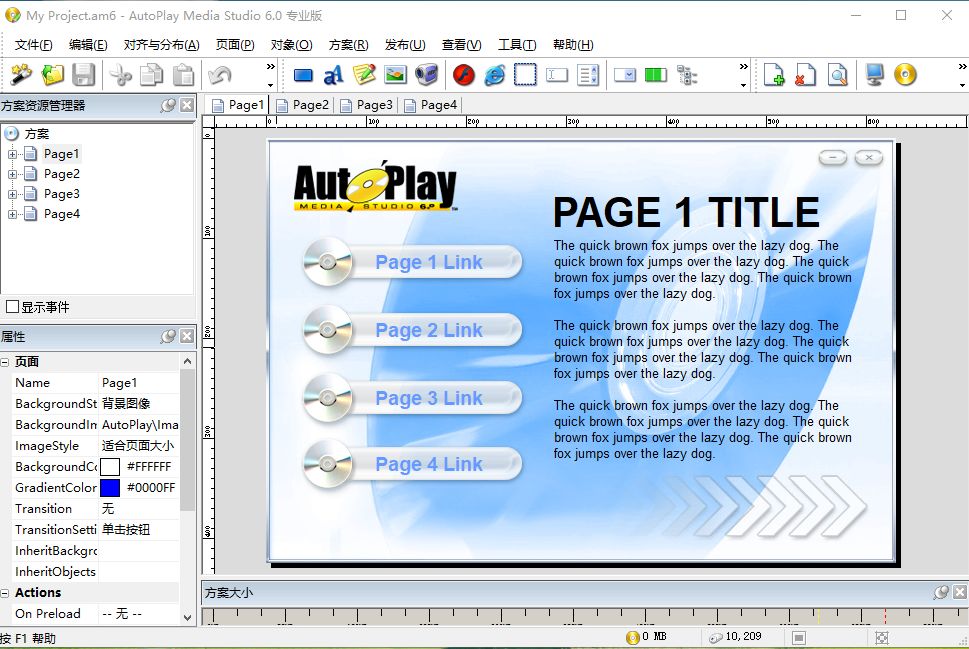Select Page3 in the project tree
The image size is (969, 649).
(61, 194)
